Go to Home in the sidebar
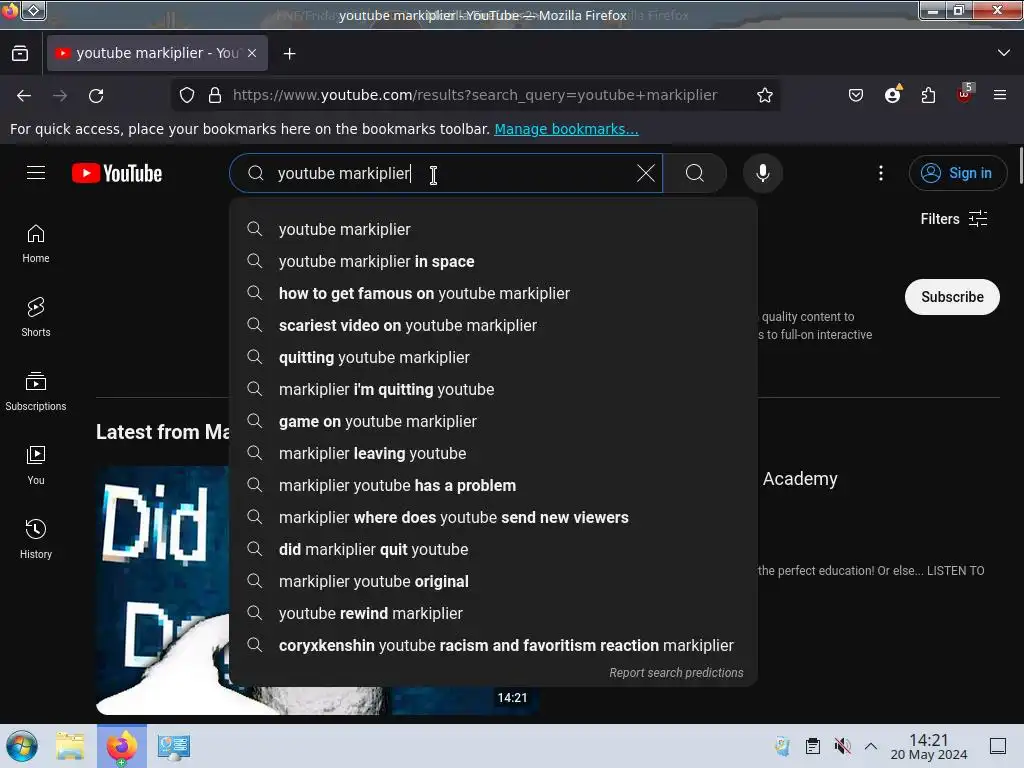 coord(36,244)
